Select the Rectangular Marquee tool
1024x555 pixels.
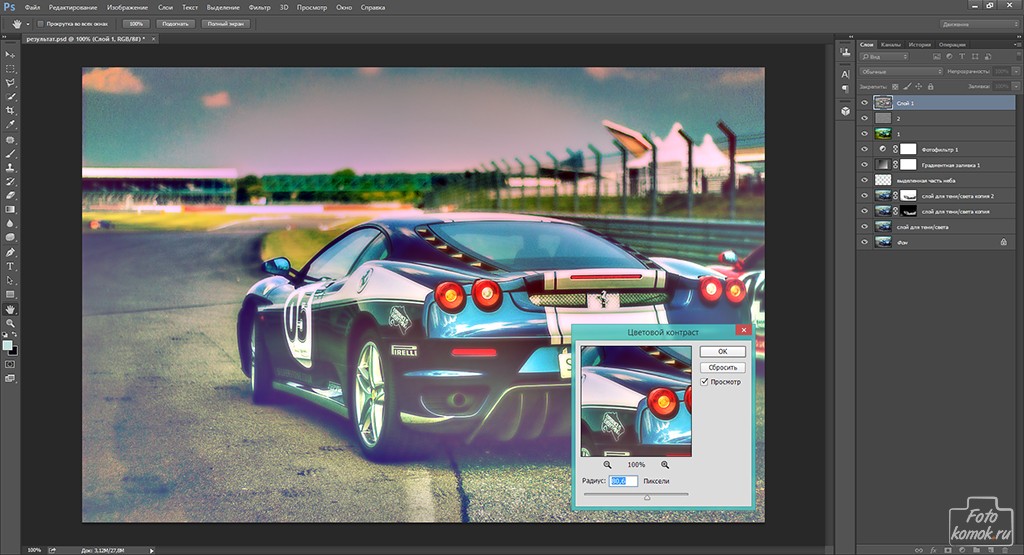click(x=10, y=69)
